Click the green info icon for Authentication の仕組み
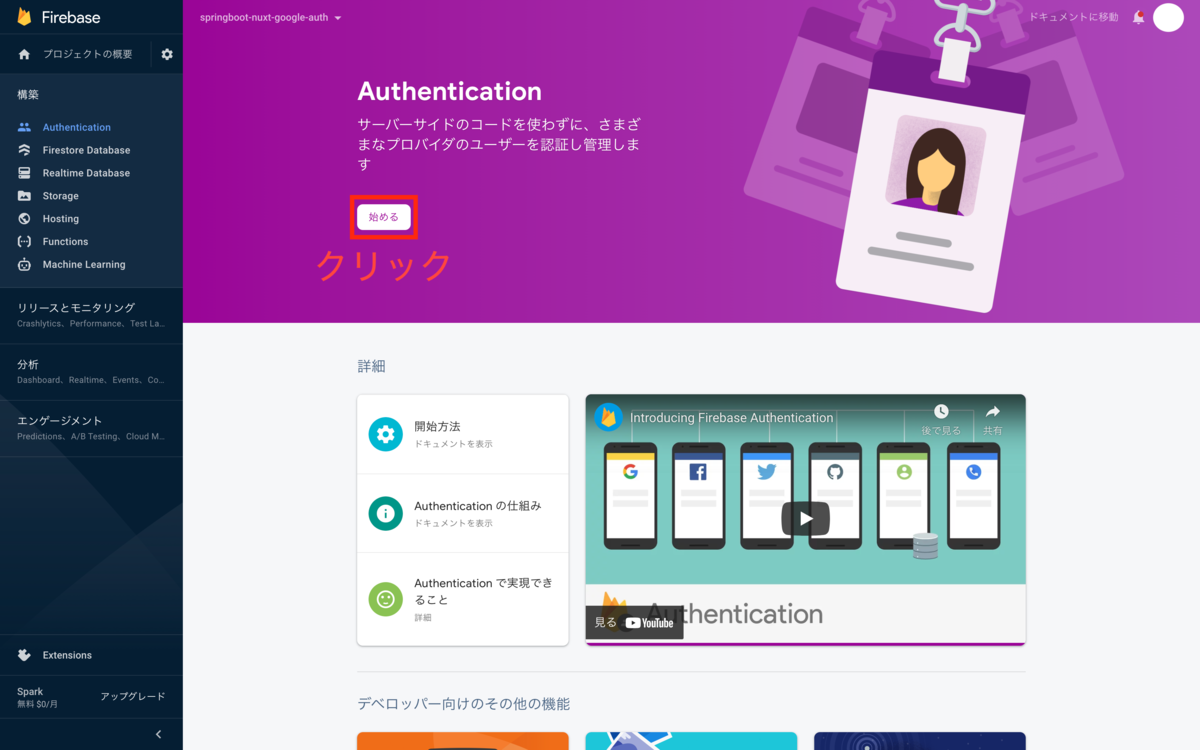 [x=386, y=513]
